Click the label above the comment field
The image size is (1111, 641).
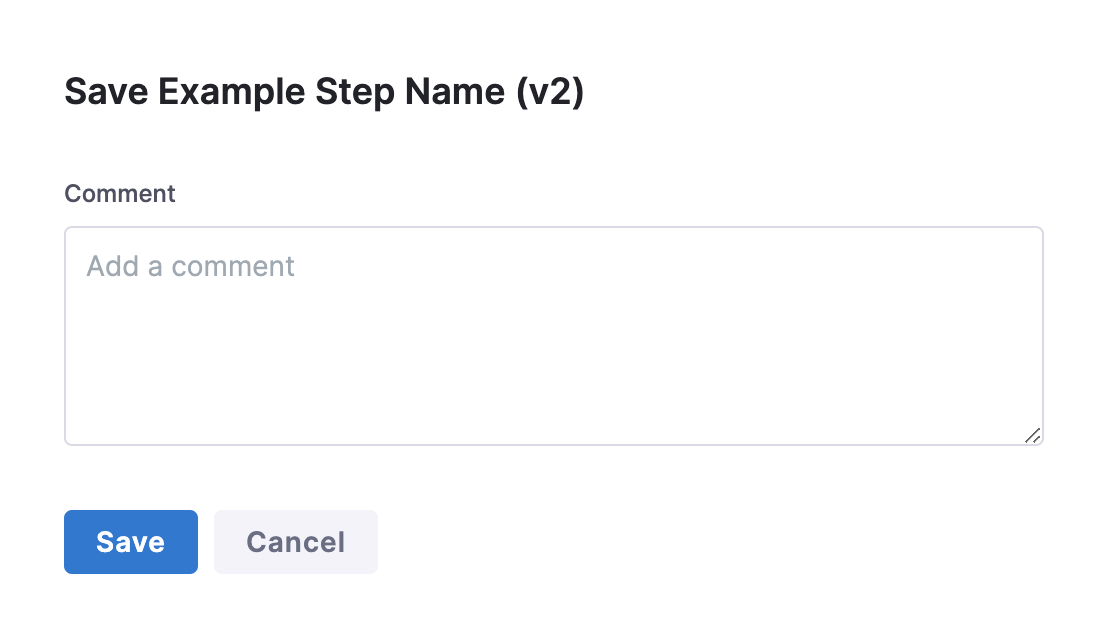click(120, 194)
